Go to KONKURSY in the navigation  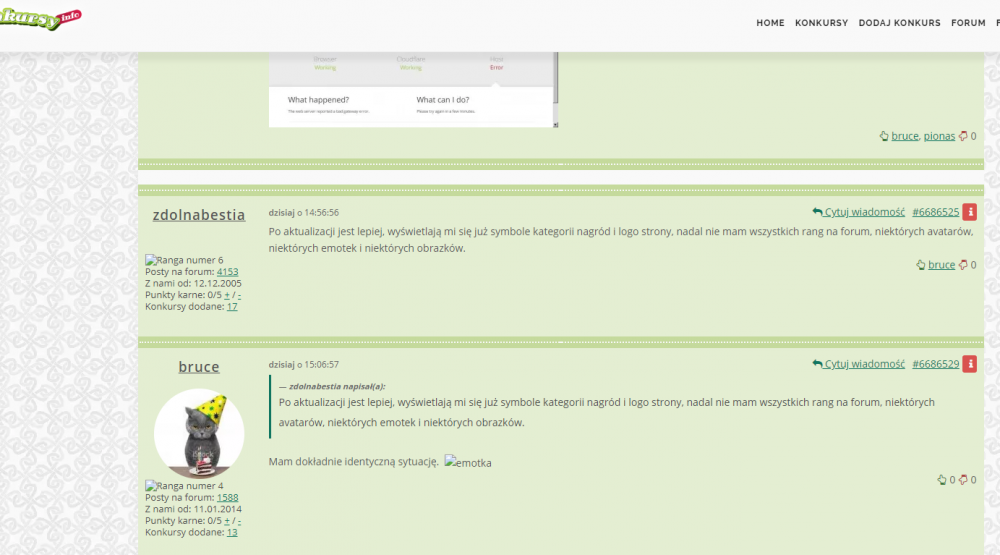821,23
